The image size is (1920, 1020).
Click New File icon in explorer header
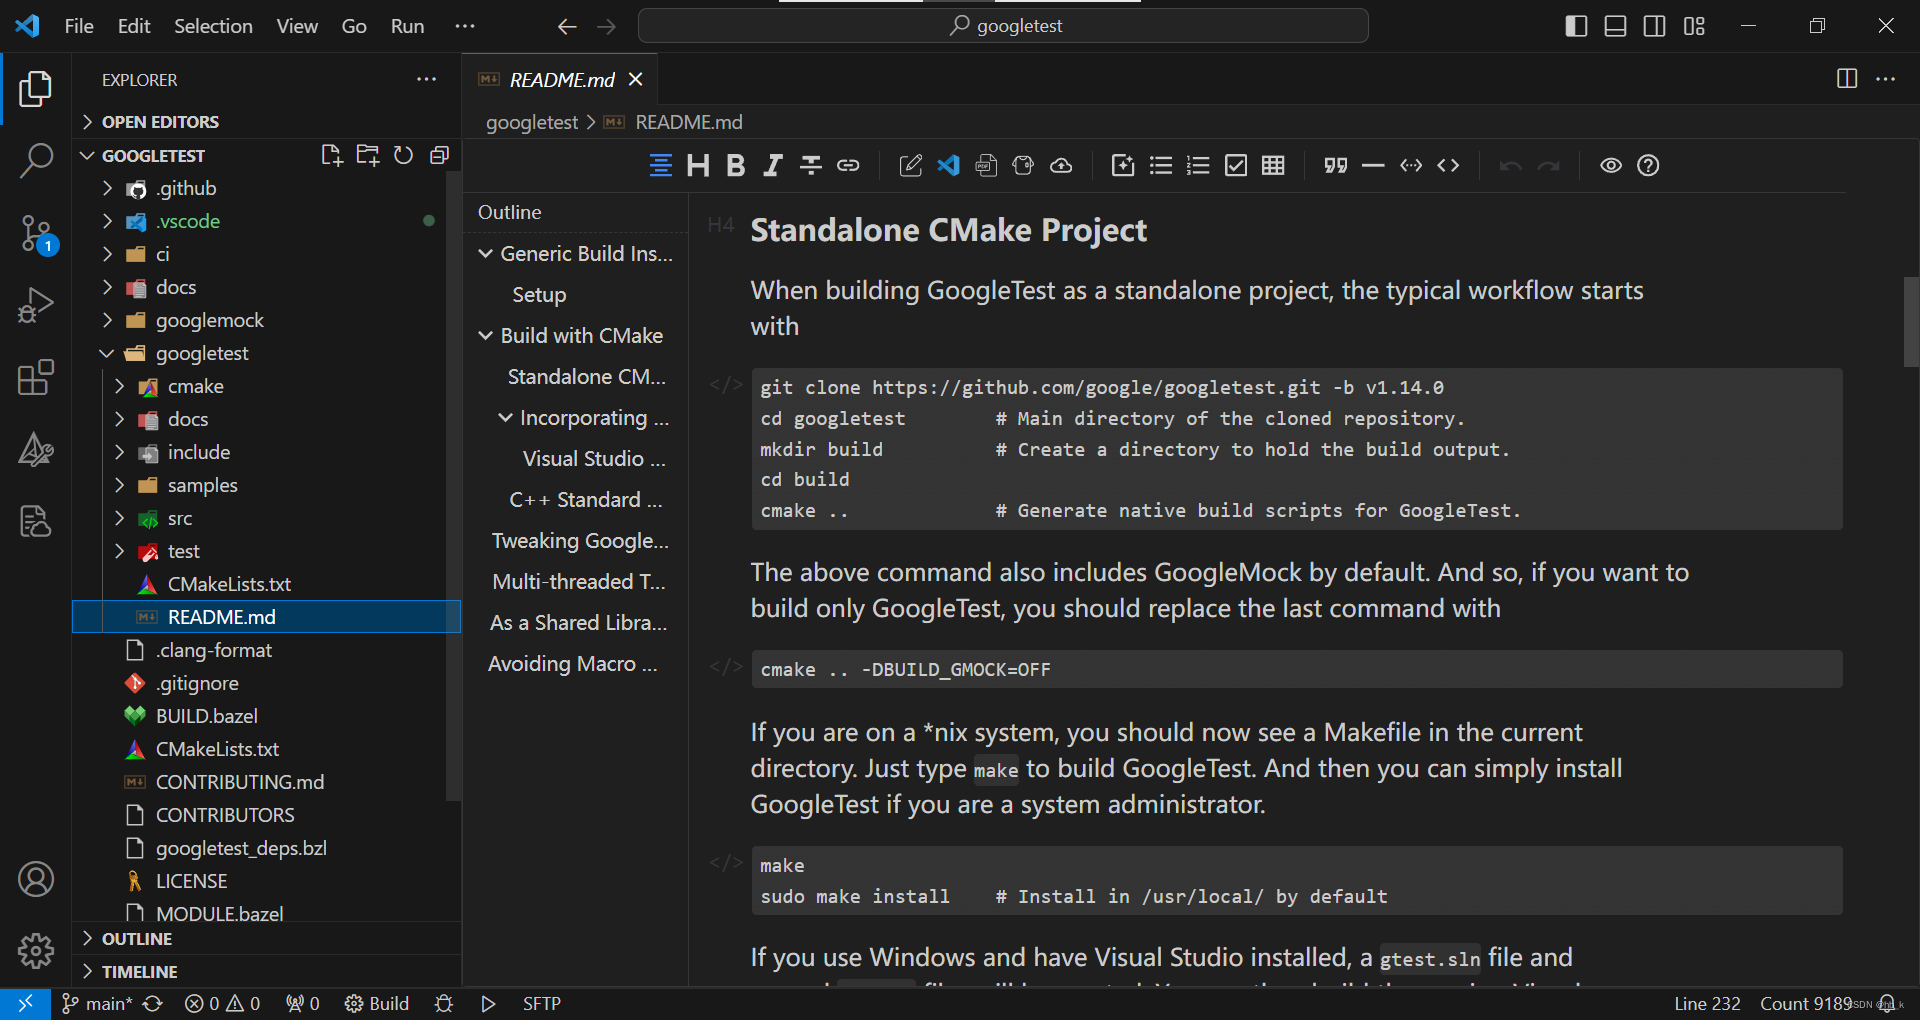point(331,155)
